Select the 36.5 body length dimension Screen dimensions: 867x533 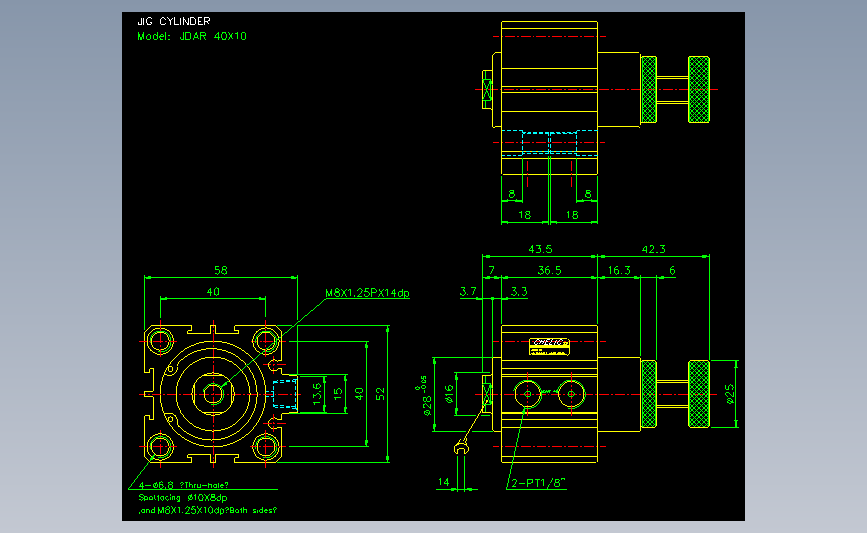550,270
